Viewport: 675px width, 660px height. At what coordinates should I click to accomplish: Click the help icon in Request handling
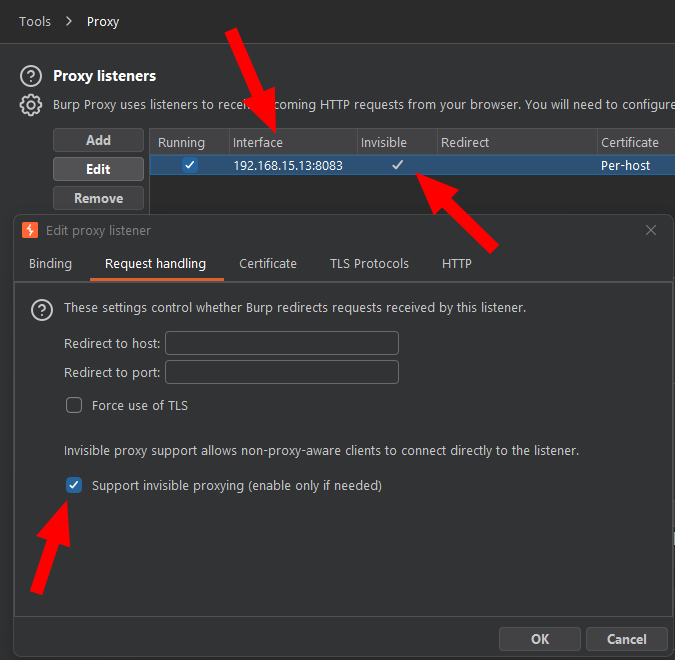pos(42,310)
